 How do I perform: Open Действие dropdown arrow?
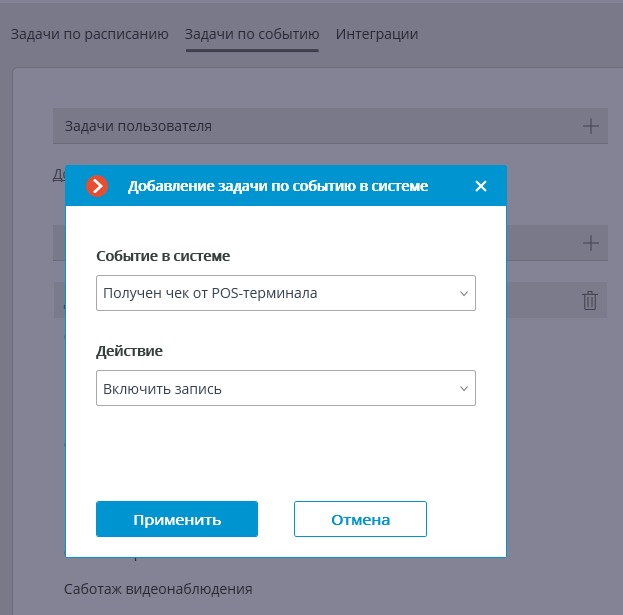click(464, 389)
